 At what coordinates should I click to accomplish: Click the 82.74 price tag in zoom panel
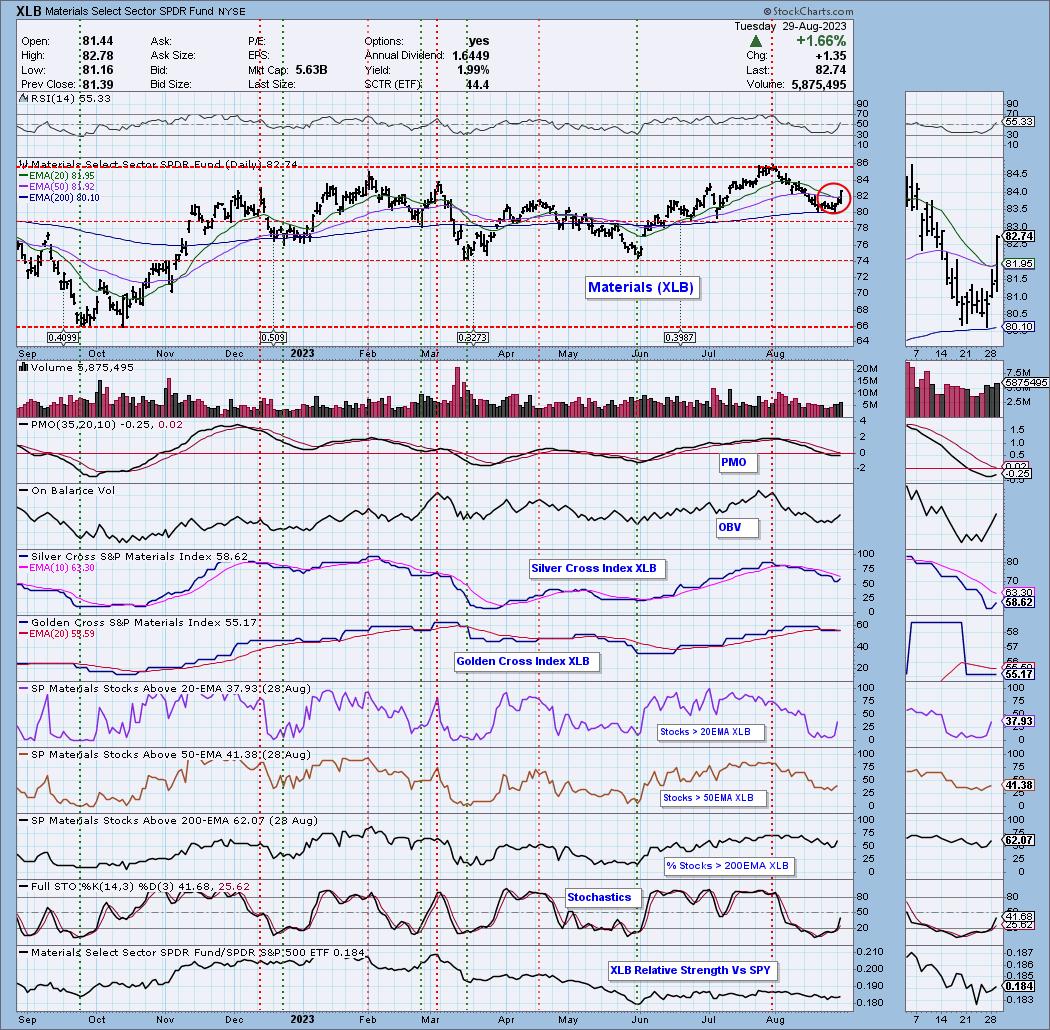(x=1019, y=236)
